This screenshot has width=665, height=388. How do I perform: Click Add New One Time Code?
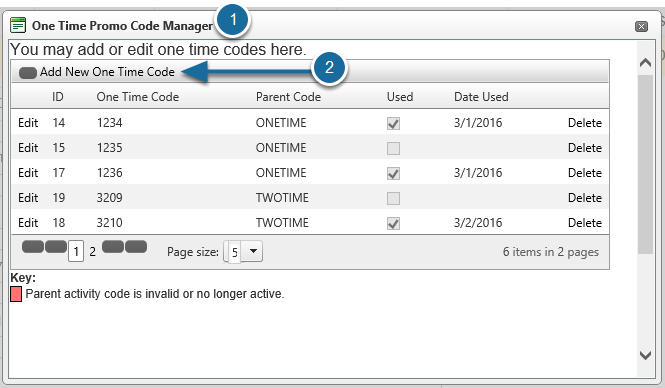pyautogui.click(x=107, y=72)
